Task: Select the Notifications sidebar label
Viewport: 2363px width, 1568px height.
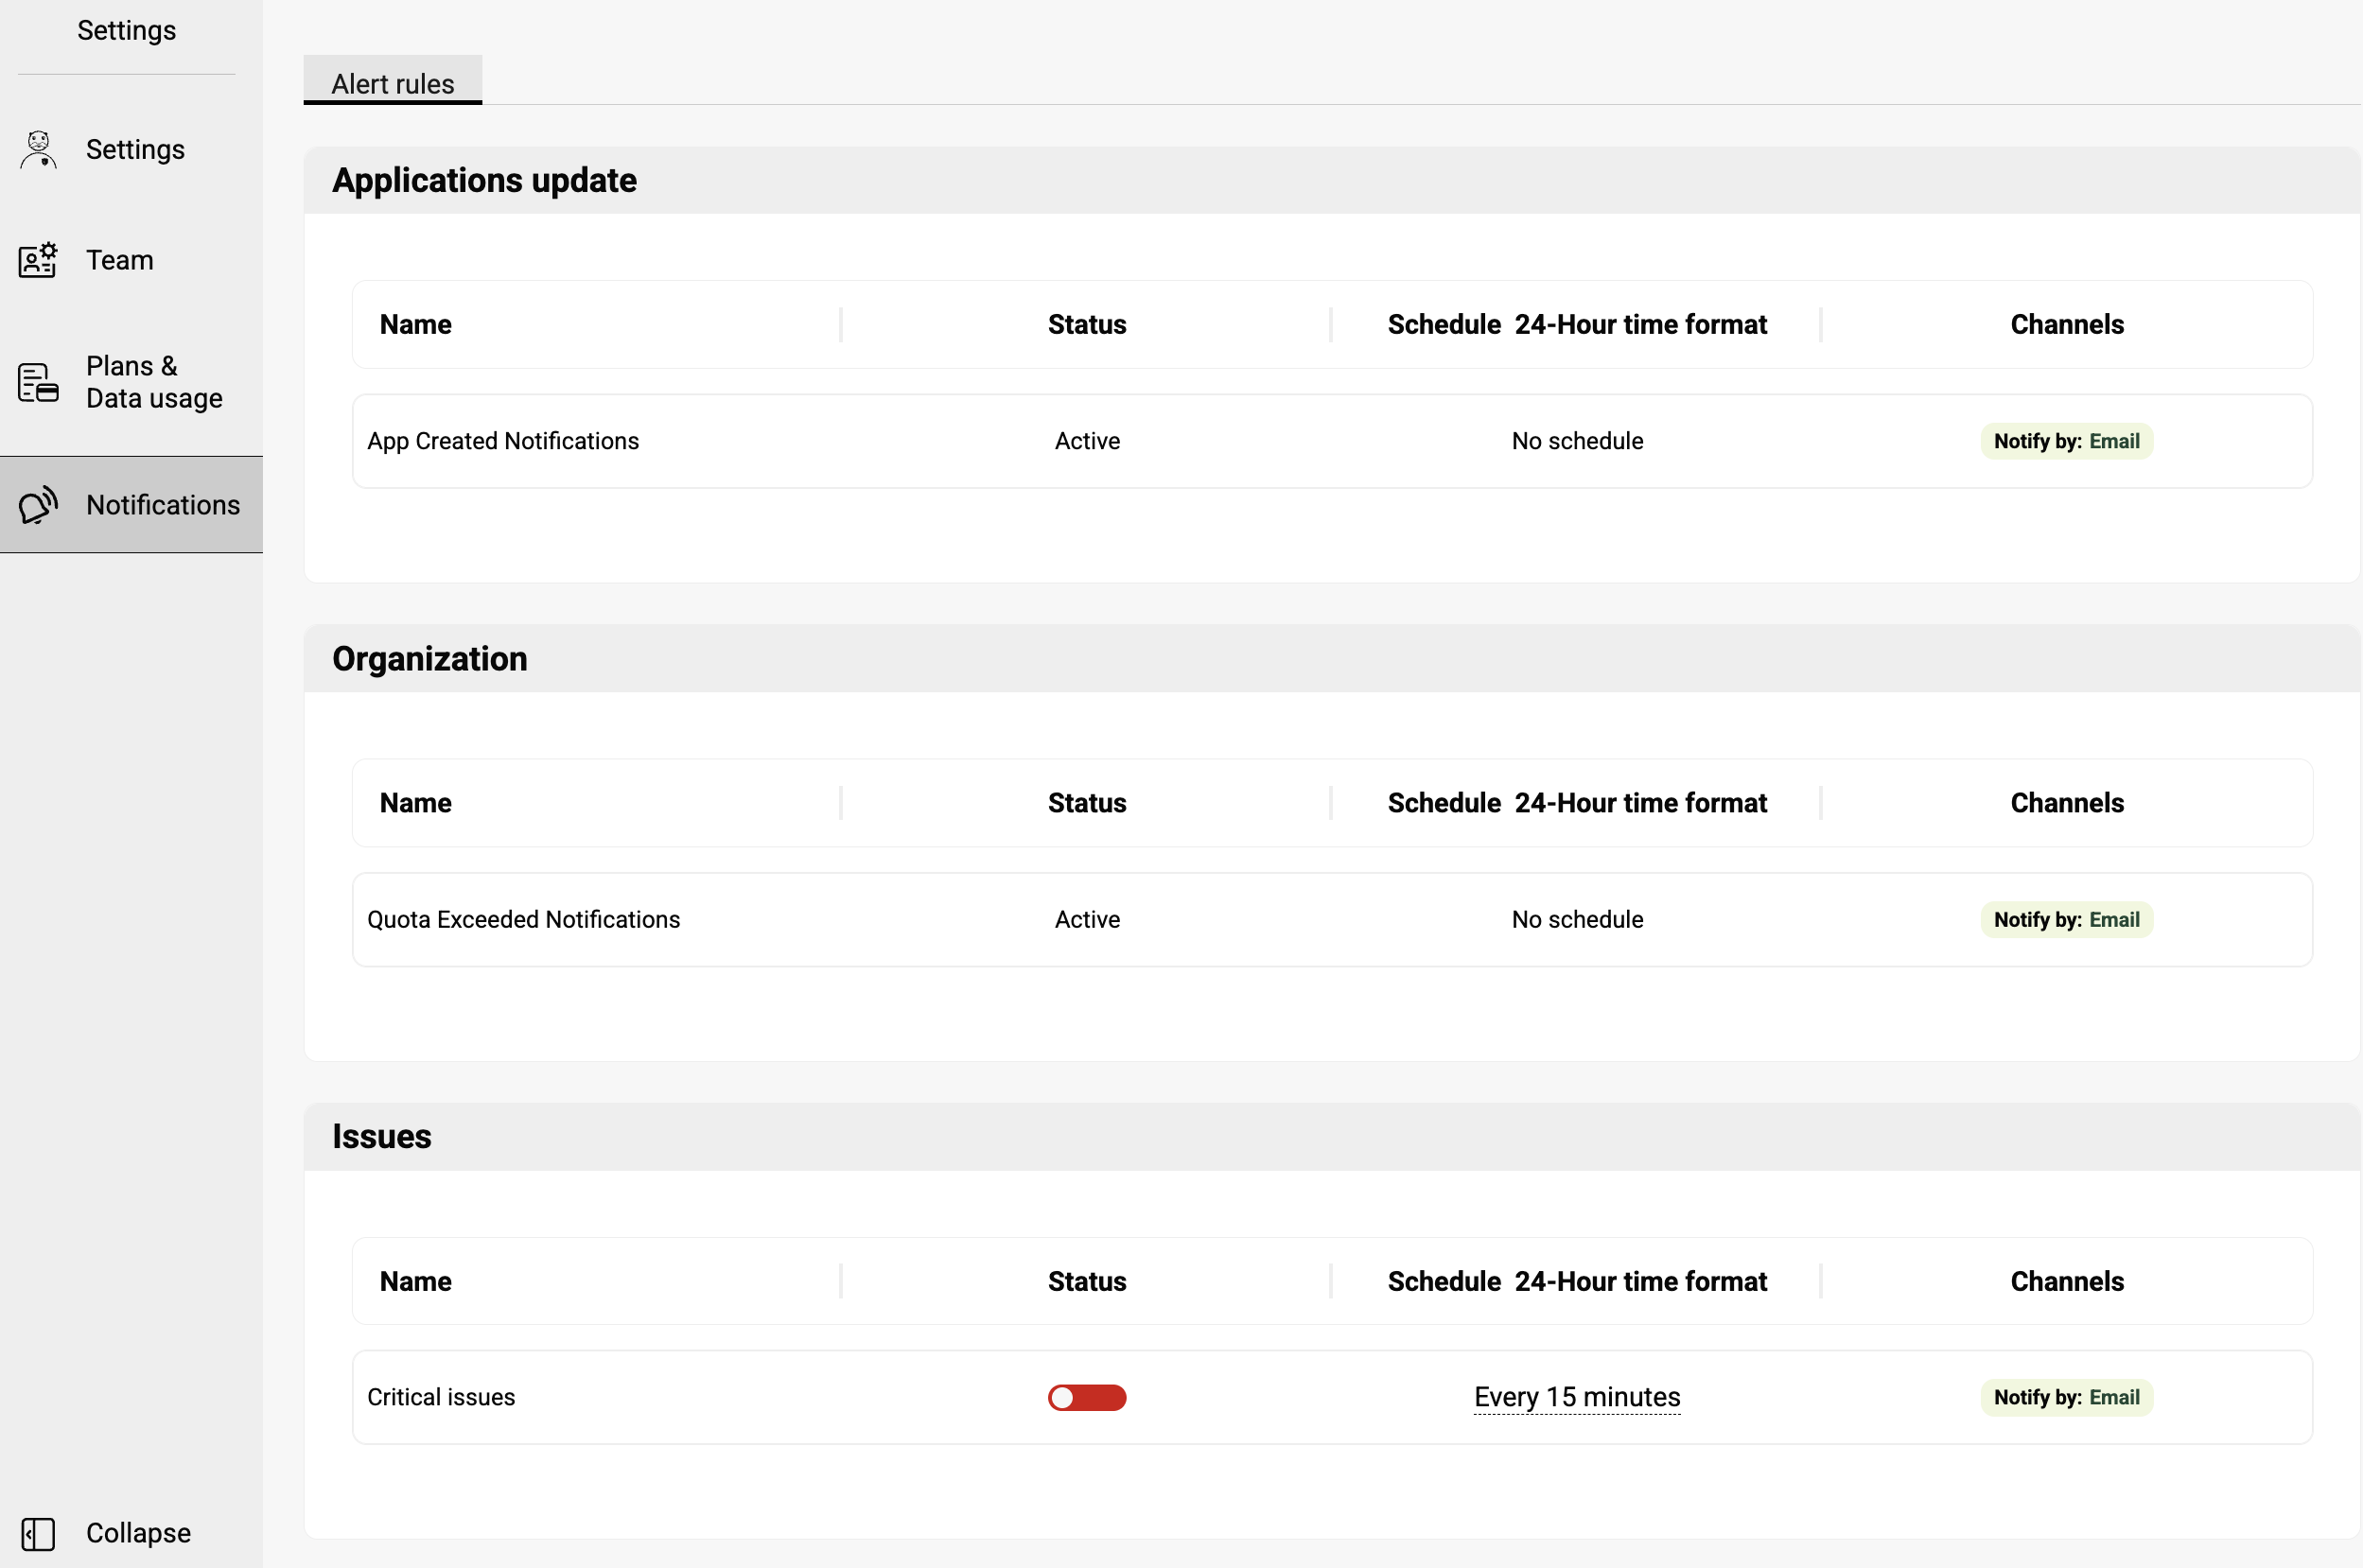Action: (163, 505)
